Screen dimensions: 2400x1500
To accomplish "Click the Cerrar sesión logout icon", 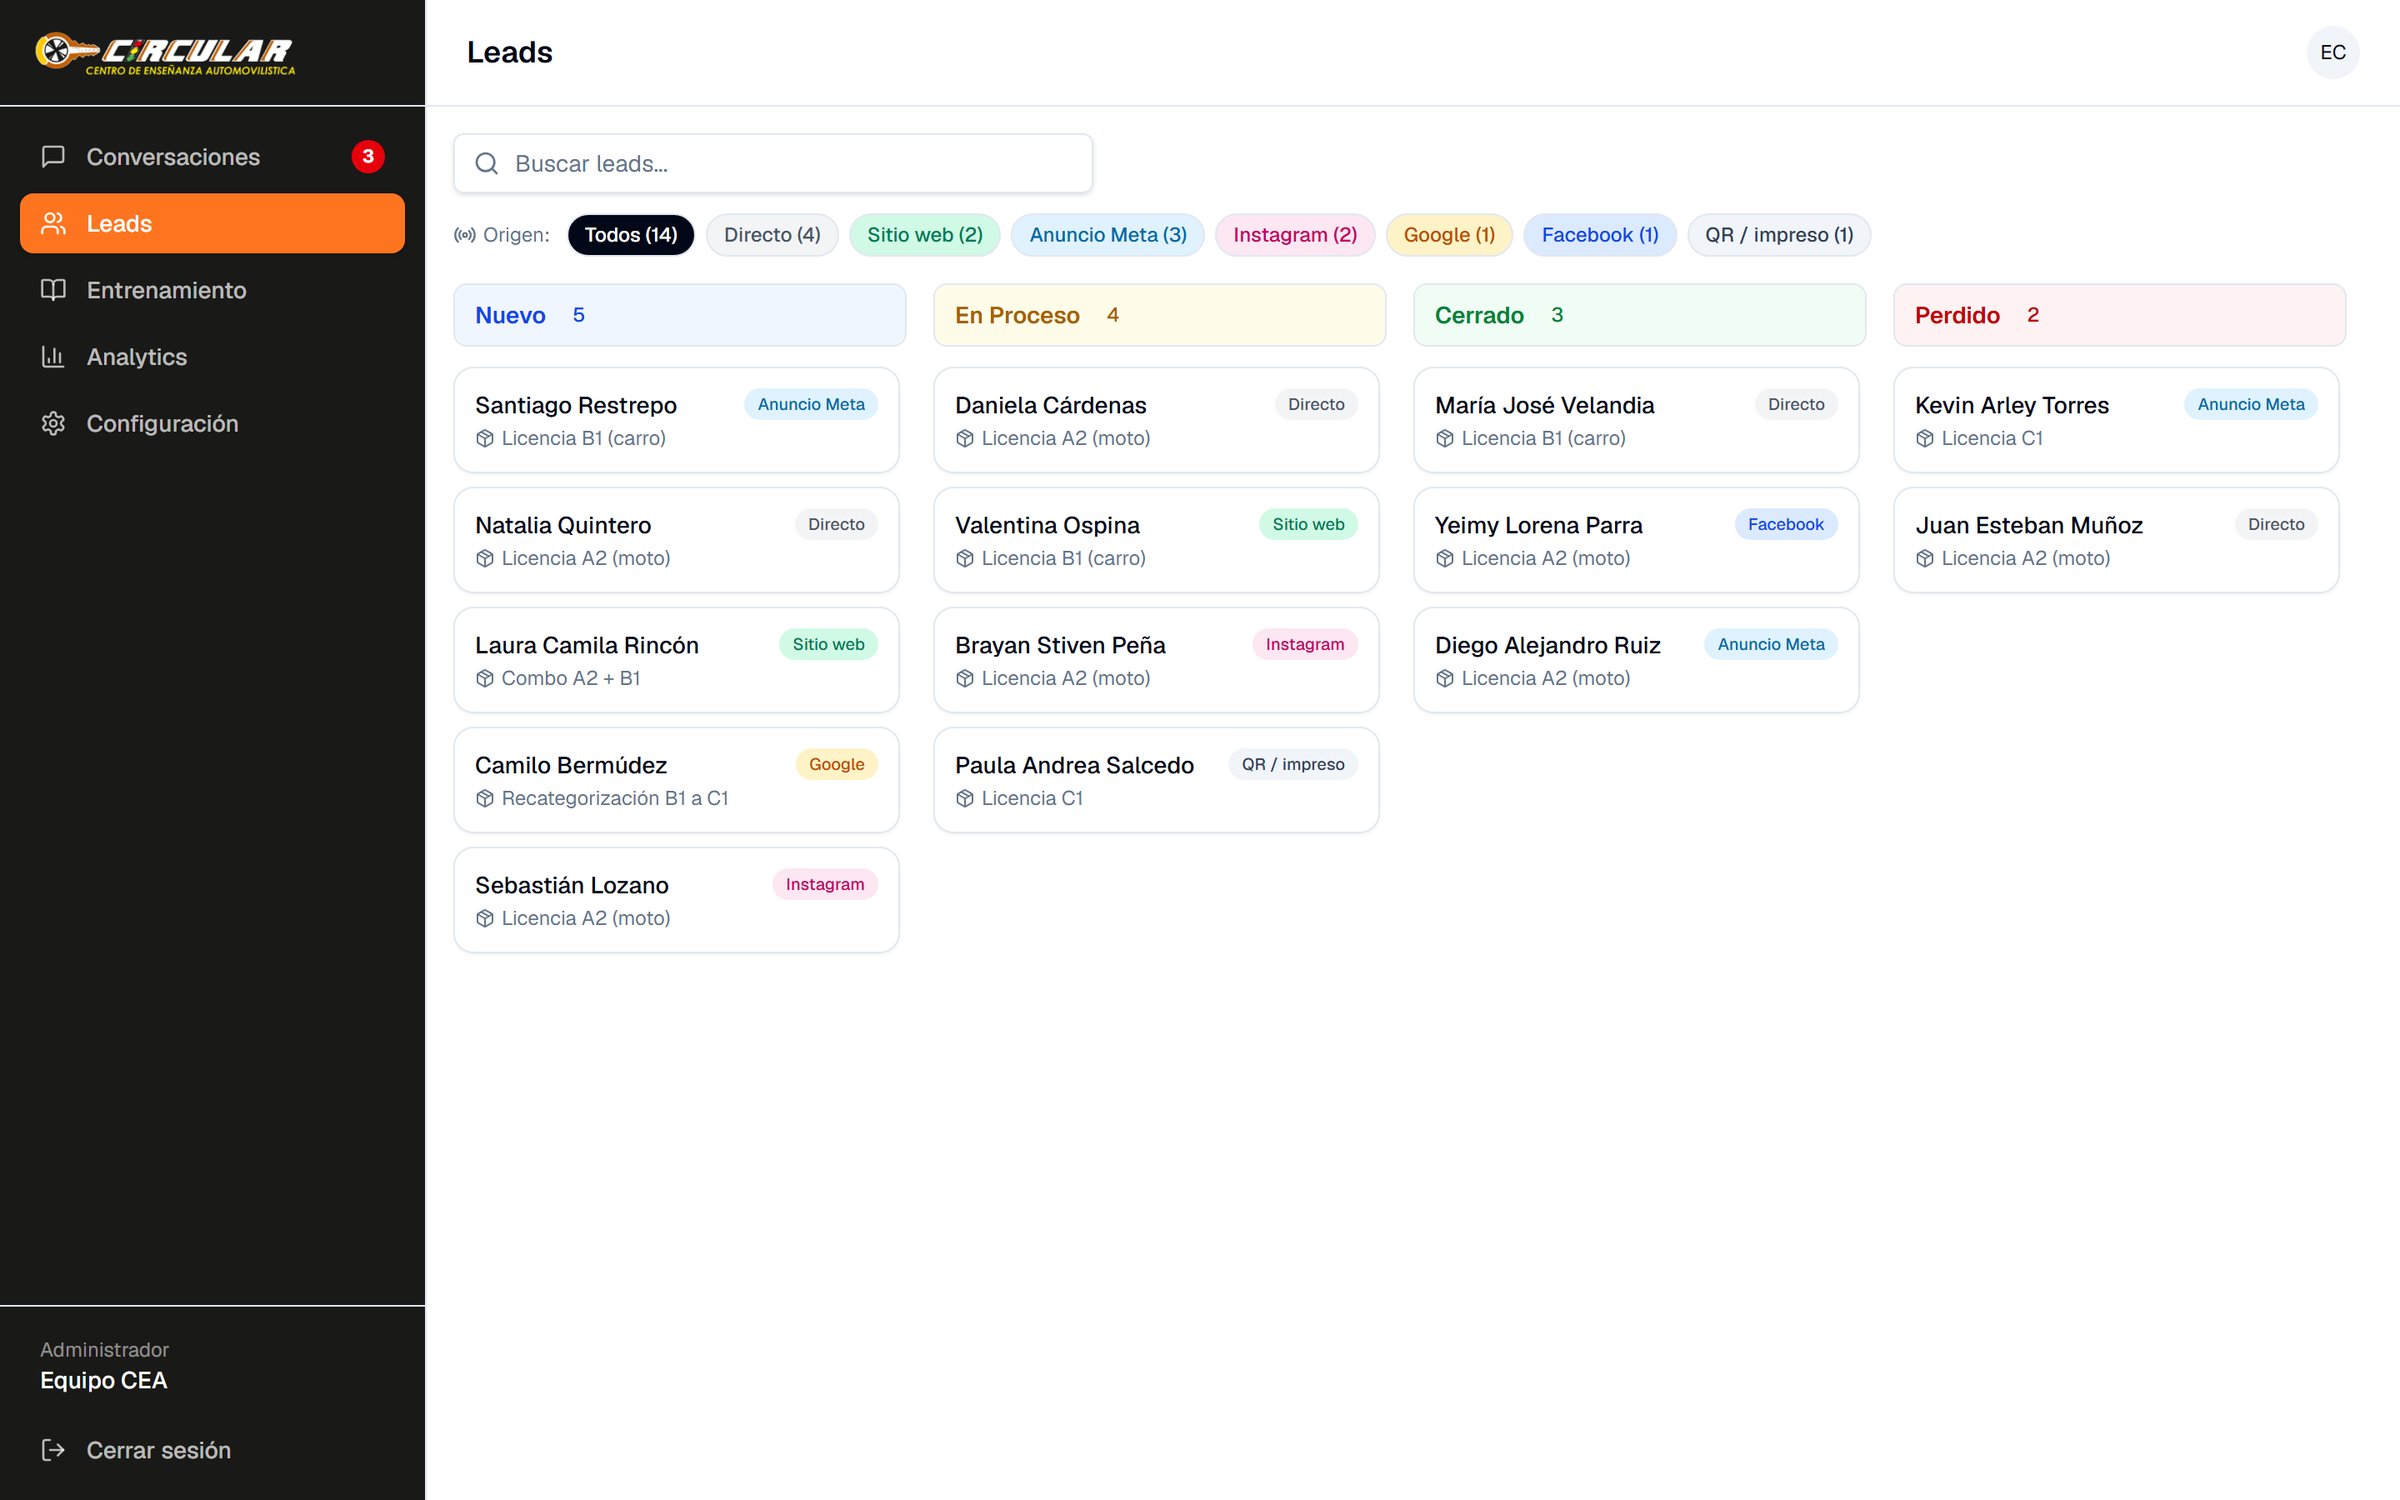I will tap(53, 1450).
